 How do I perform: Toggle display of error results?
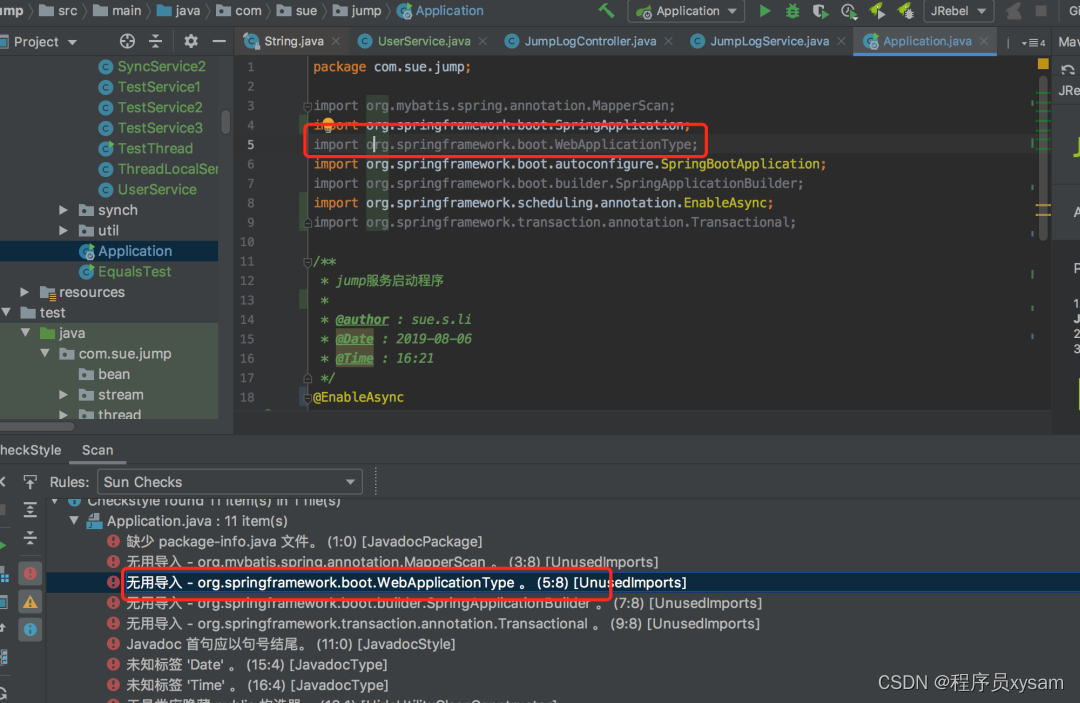pyautogui.click(x=30, y=573)
